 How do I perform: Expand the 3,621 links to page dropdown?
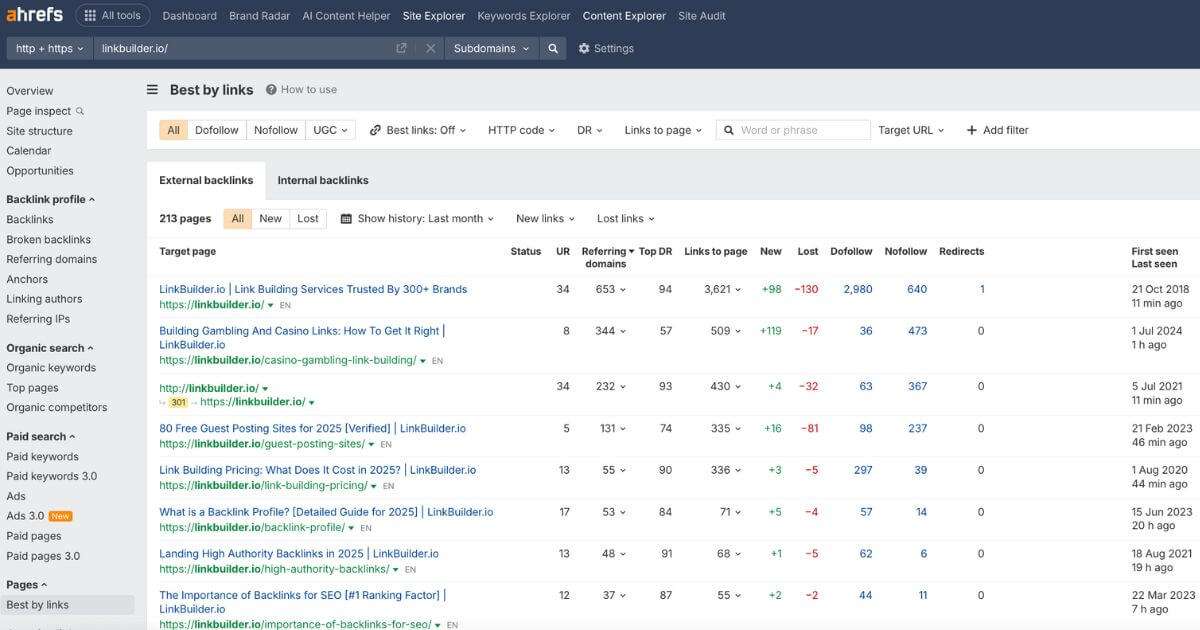pos(723,289)
